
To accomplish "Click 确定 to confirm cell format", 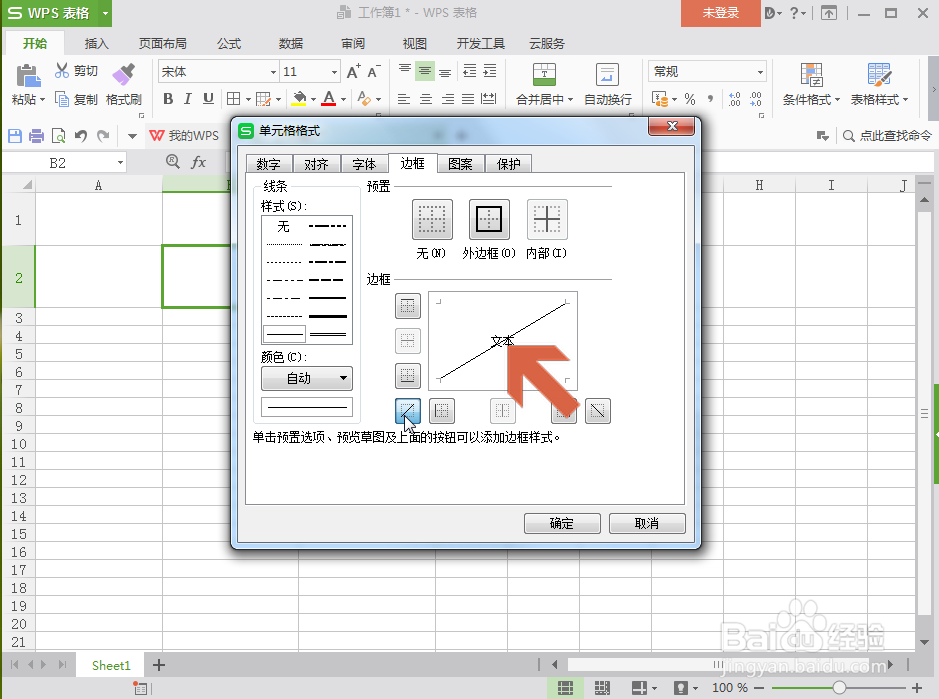I will click(x=562, y=524).
